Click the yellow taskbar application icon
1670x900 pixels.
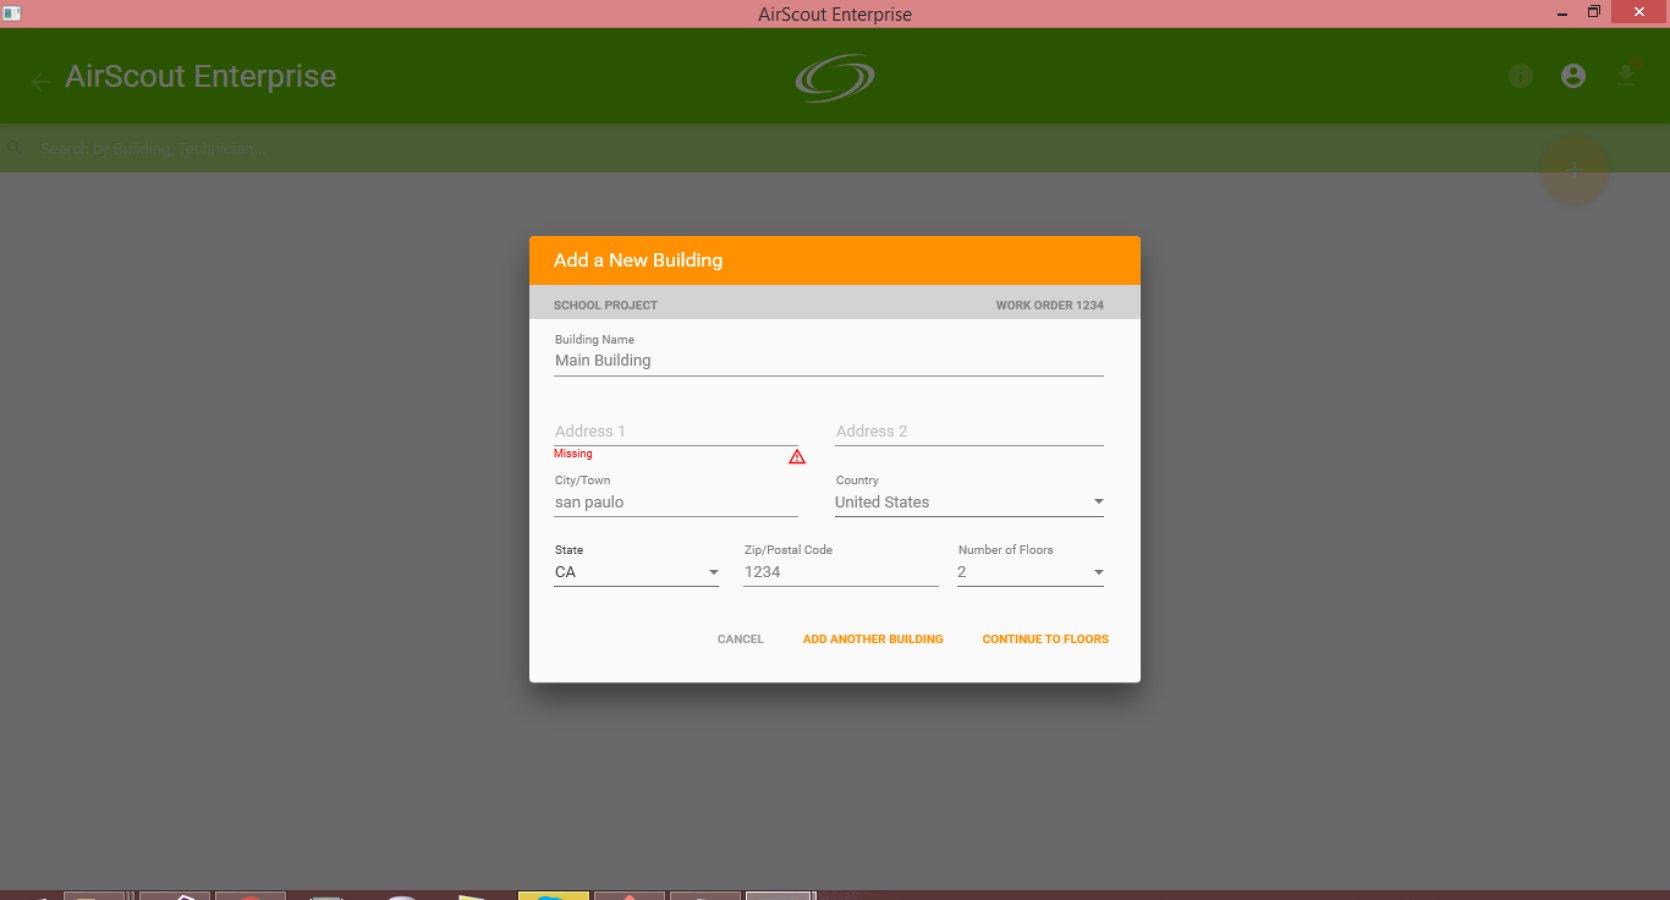click(553, 896)
